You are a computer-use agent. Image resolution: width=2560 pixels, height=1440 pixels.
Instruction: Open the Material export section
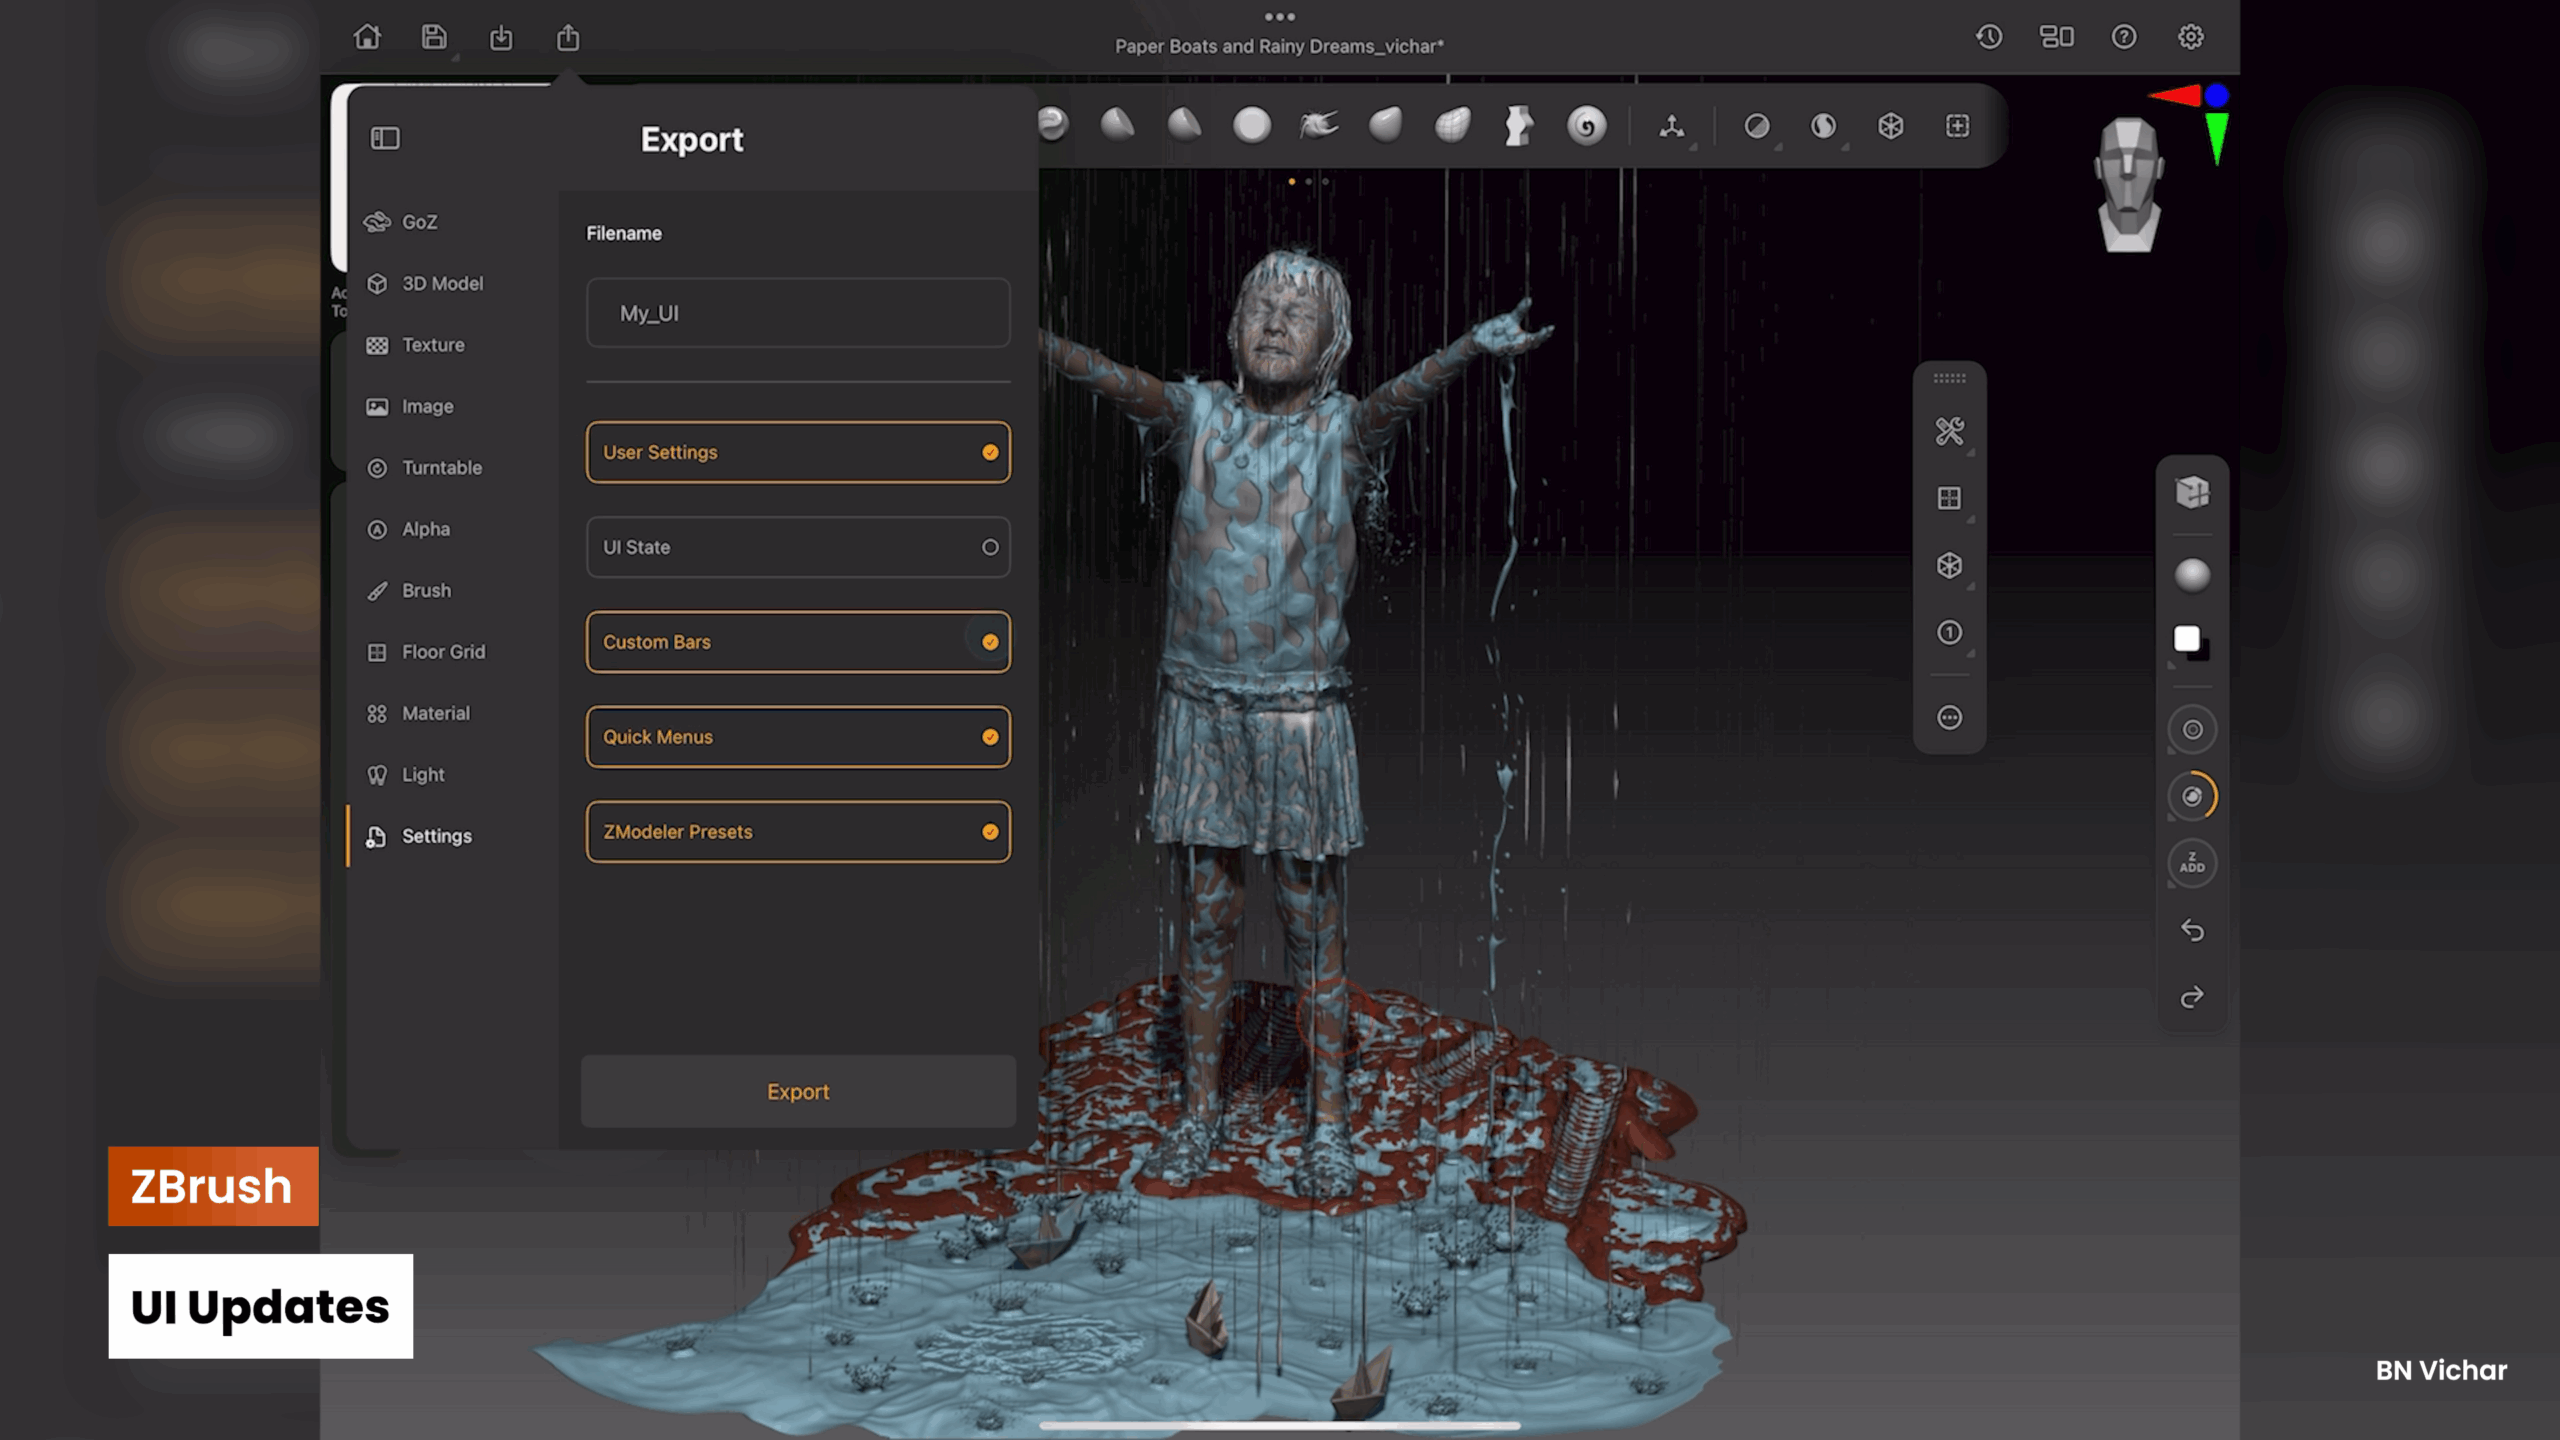tap(436, 713)
